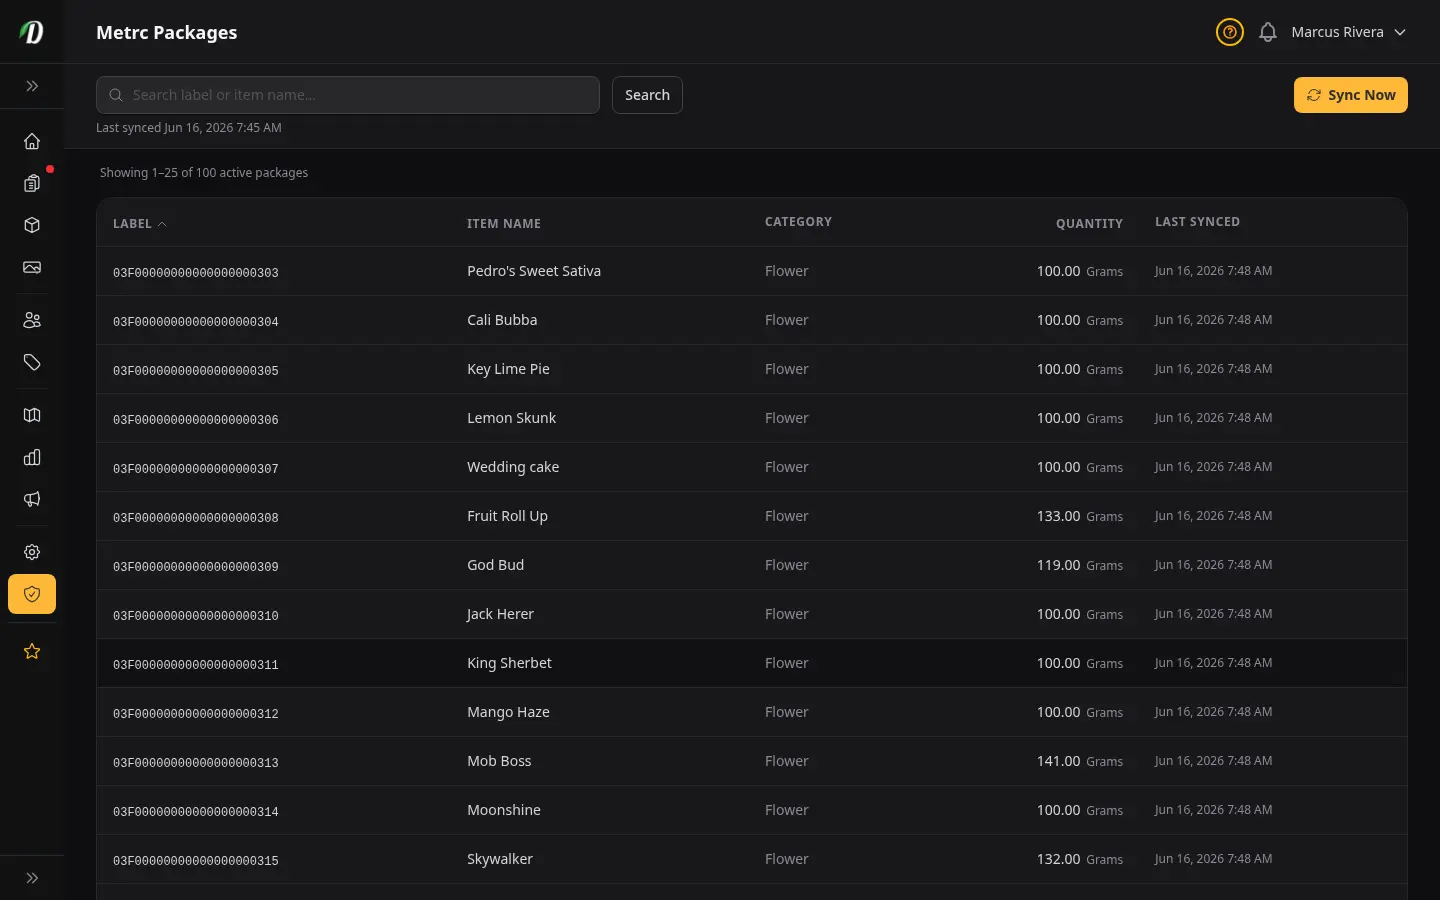Open the package box sidebar icon

(x=32, y=225)
